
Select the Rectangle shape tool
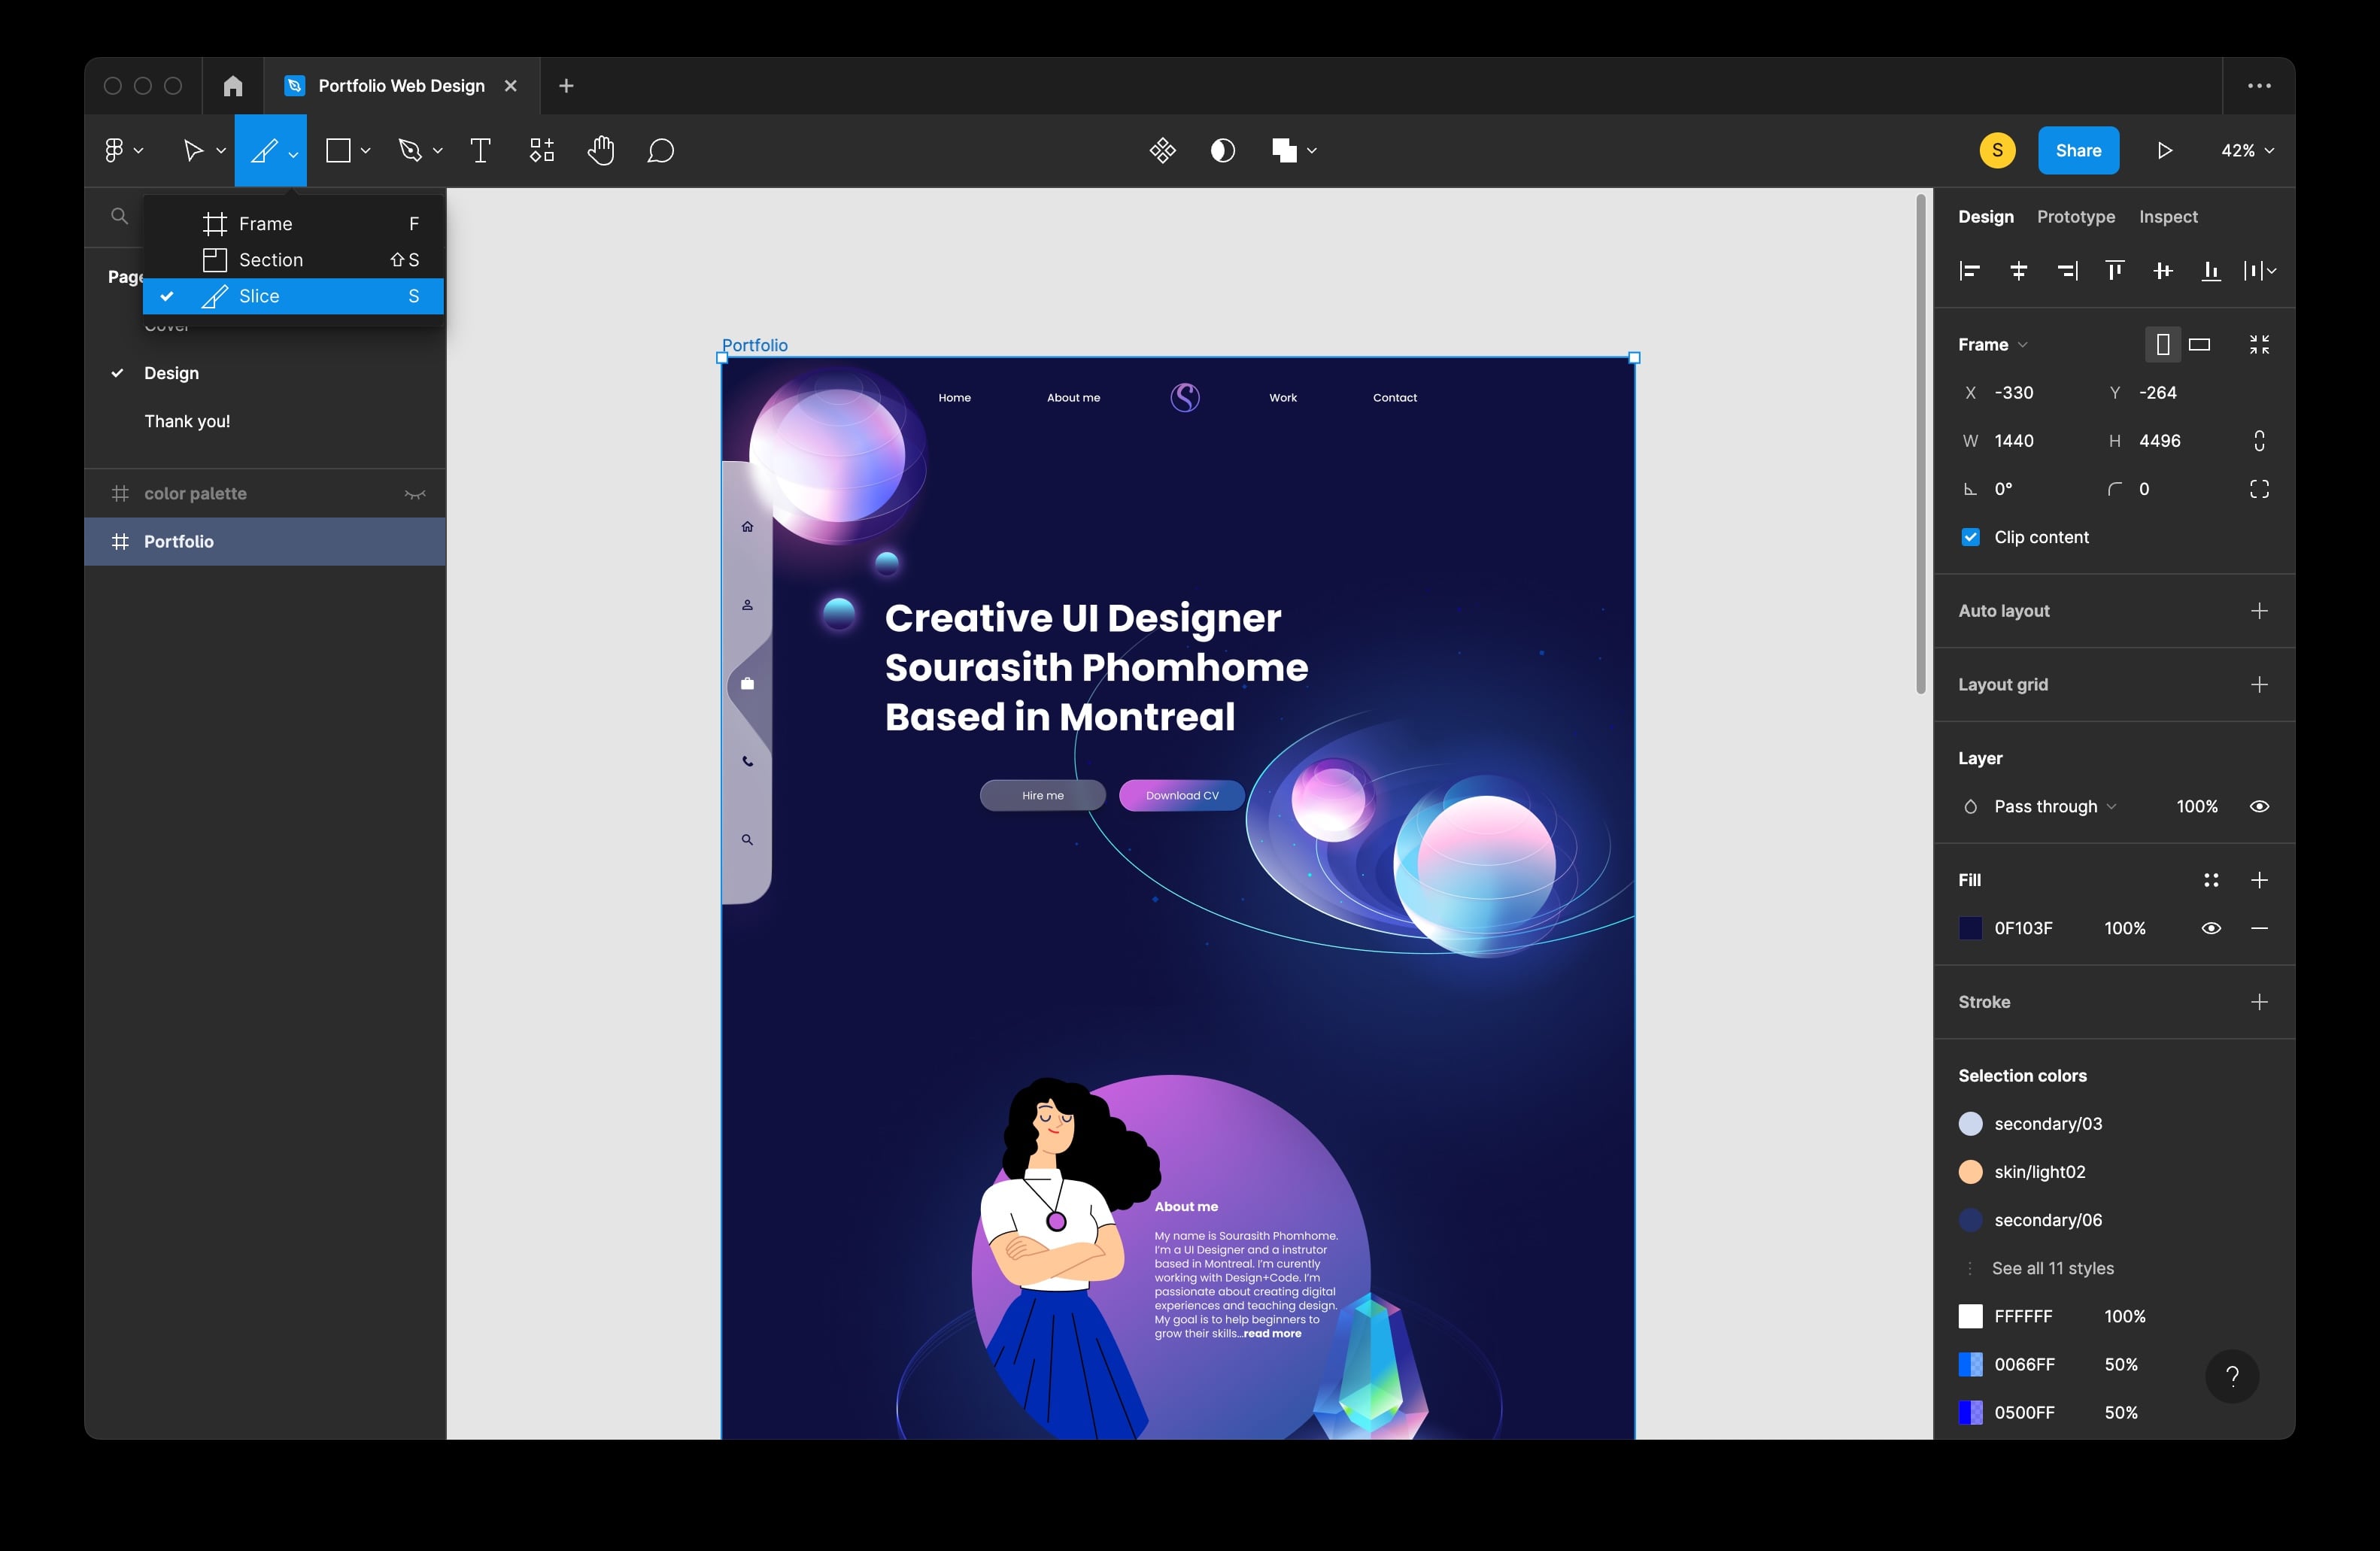tap(338, 150)
